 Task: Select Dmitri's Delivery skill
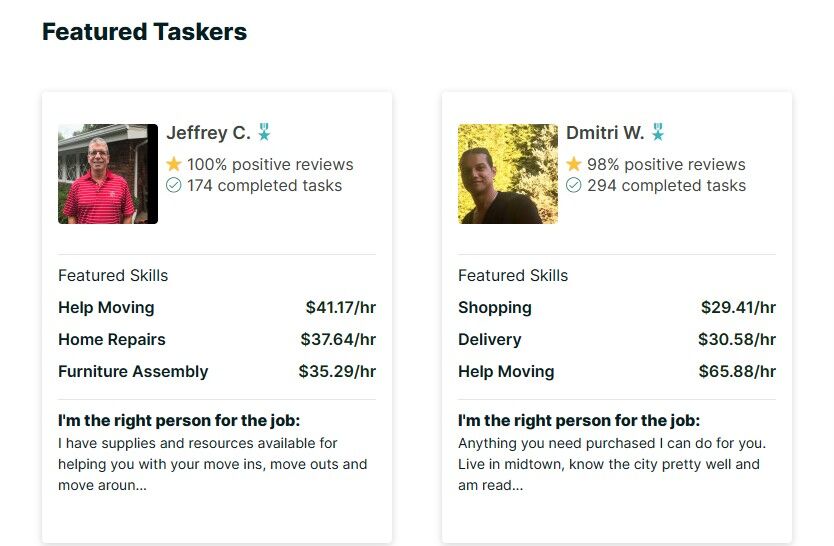click(x=490, y=340)
